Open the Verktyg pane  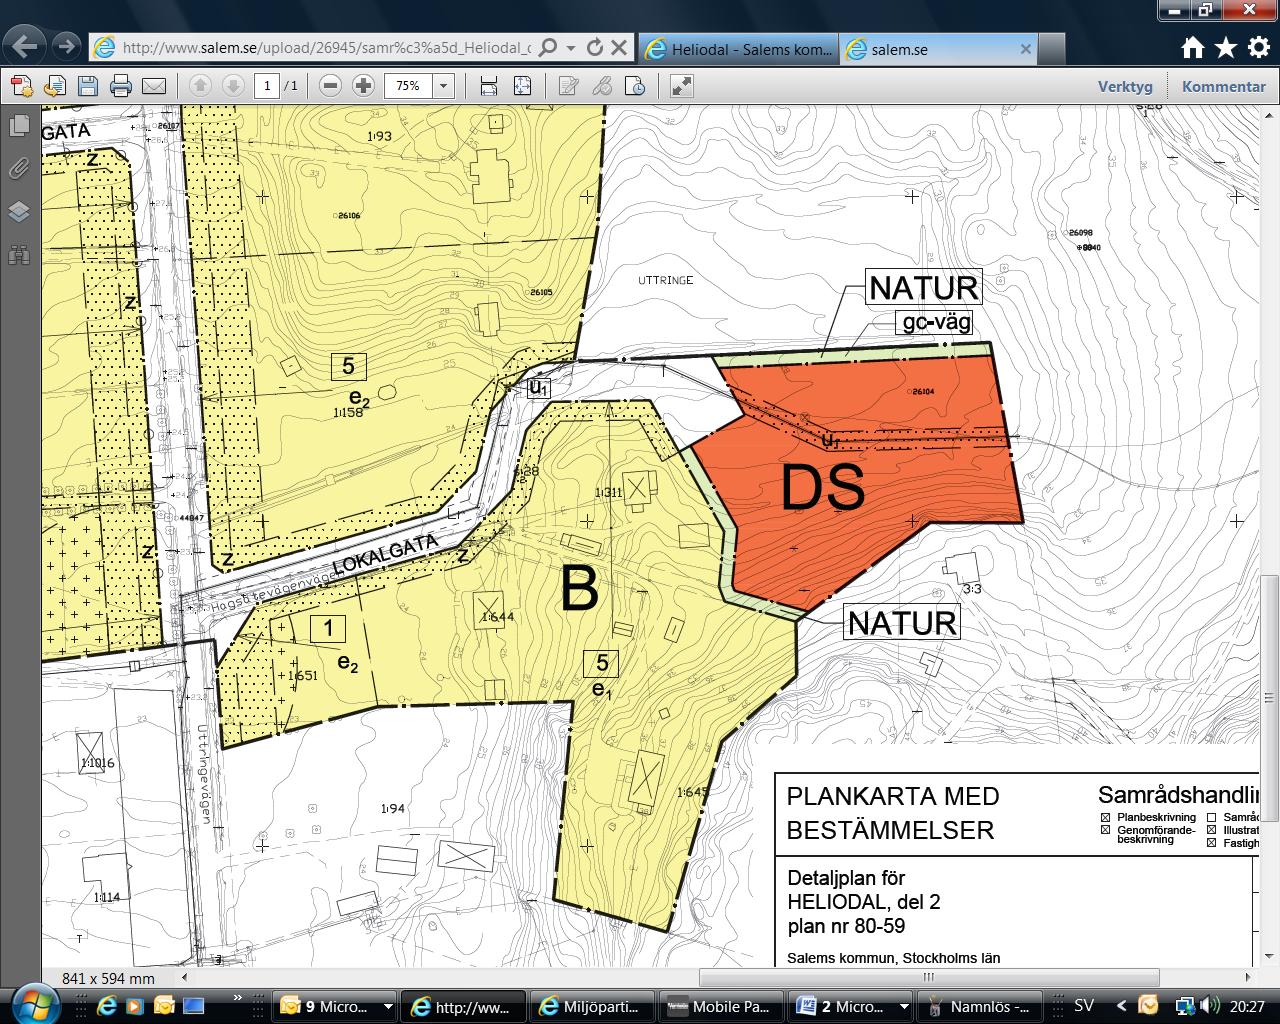[1125, 86]
